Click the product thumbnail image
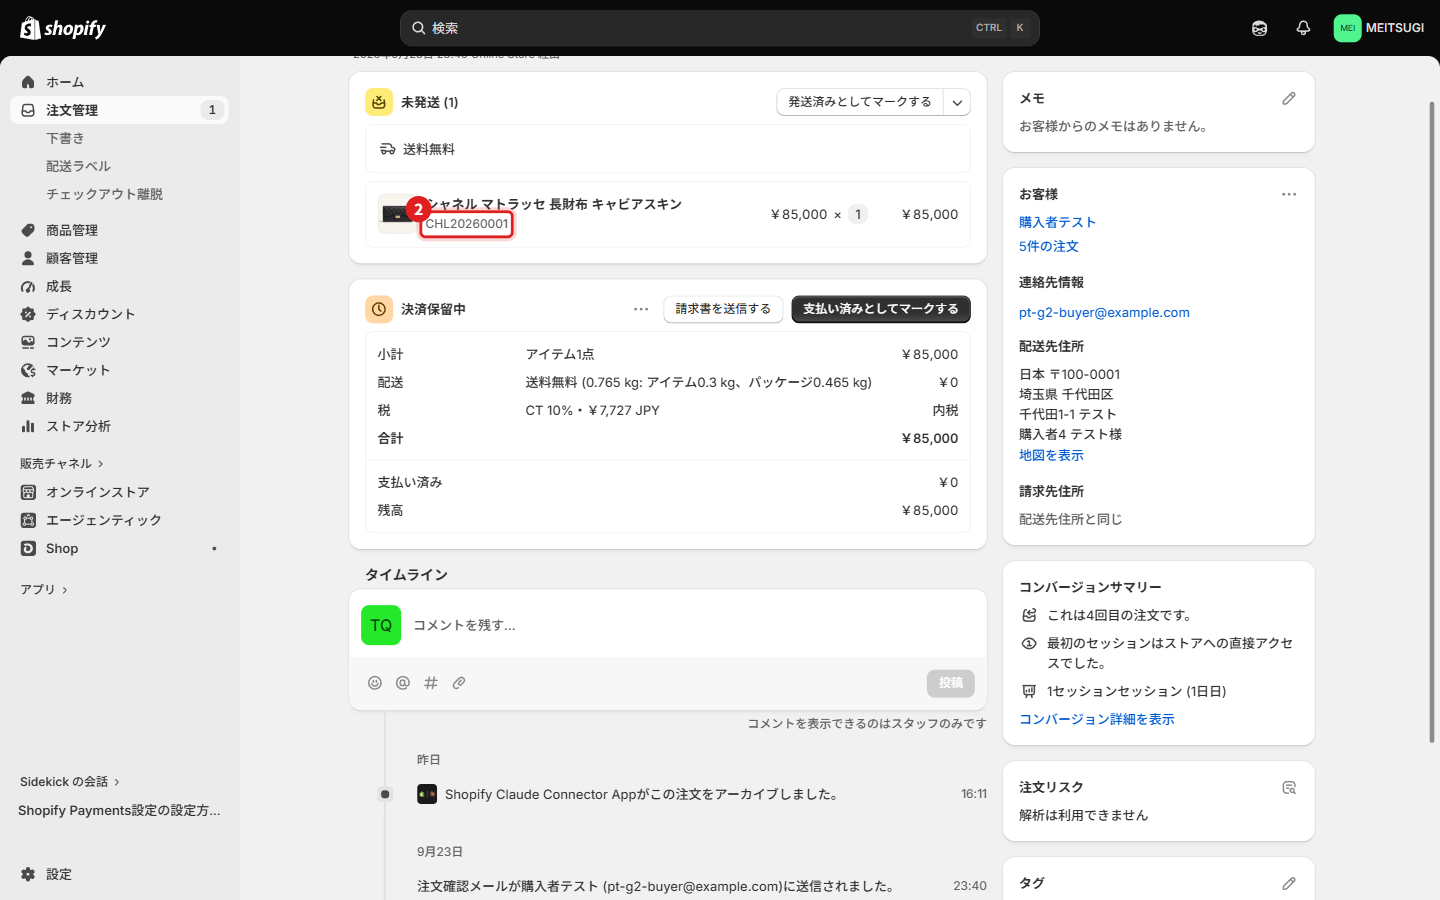The height and width of the screenshot is (900, 1440). (x=397, y=213)
